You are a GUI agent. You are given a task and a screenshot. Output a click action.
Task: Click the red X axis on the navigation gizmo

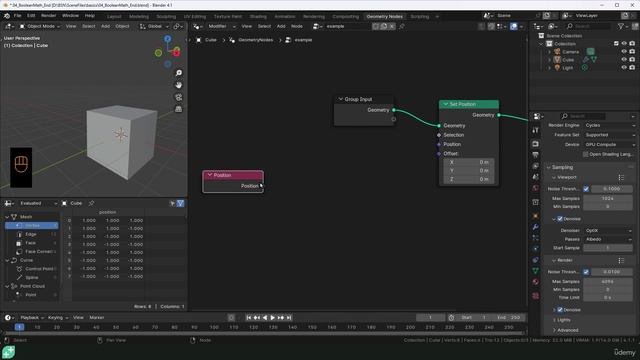pos(176,53)
